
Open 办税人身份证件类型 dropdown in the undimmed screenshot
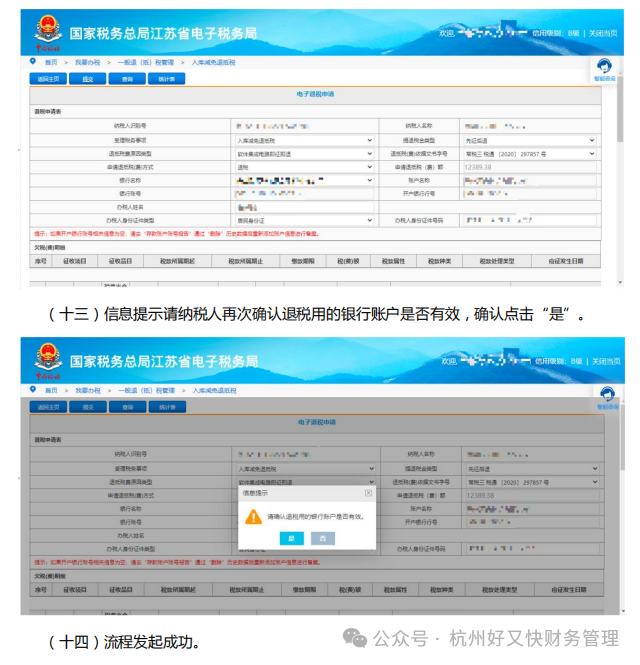(x=305, y=221)
